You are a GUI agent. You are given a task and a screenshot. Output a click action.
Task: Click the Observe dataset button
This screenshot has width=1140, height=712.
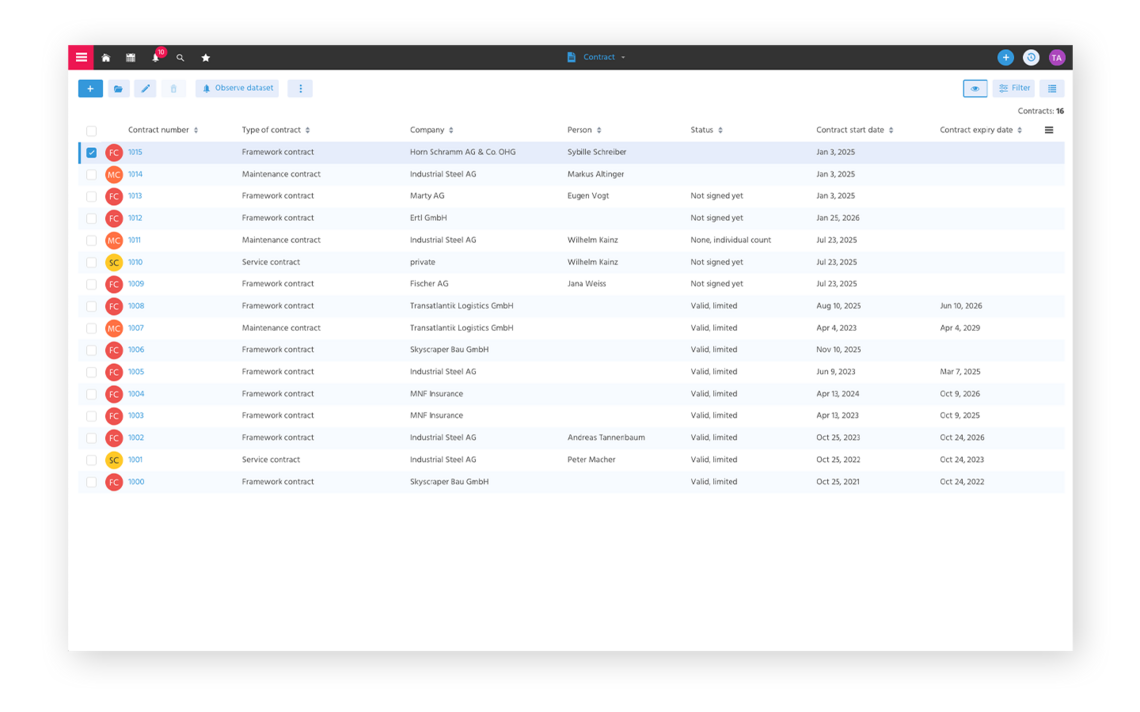(236, 88)
